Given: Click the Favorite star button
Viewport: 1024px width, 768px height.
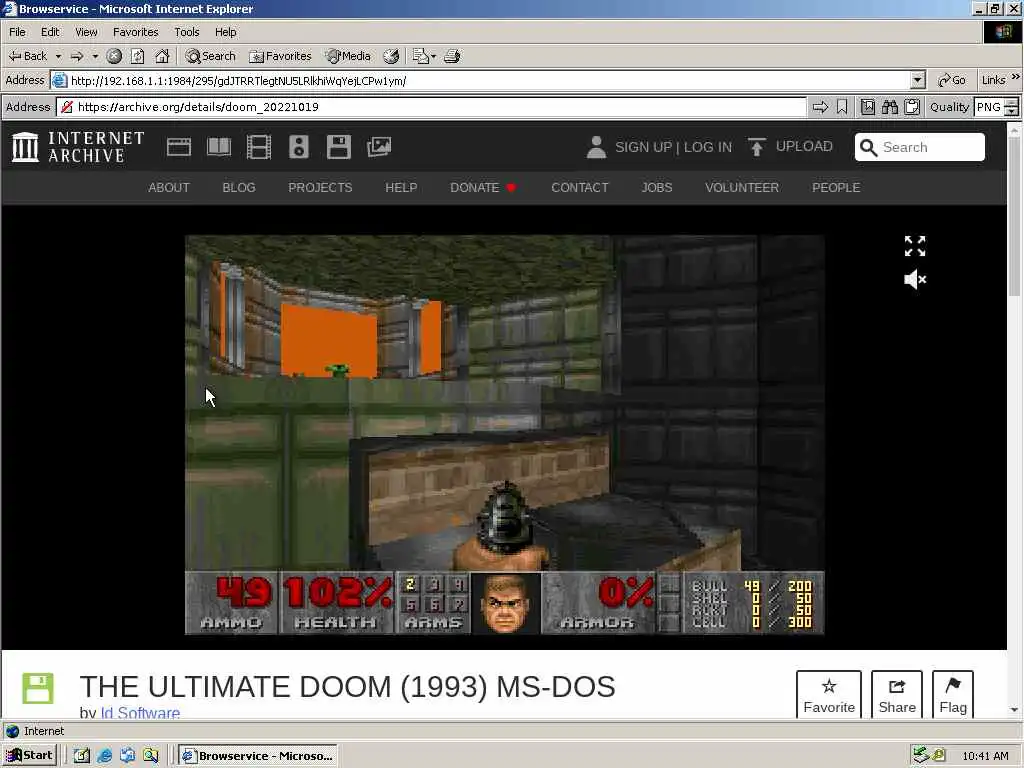Looking at the screenshot, I should click(829, 695).
